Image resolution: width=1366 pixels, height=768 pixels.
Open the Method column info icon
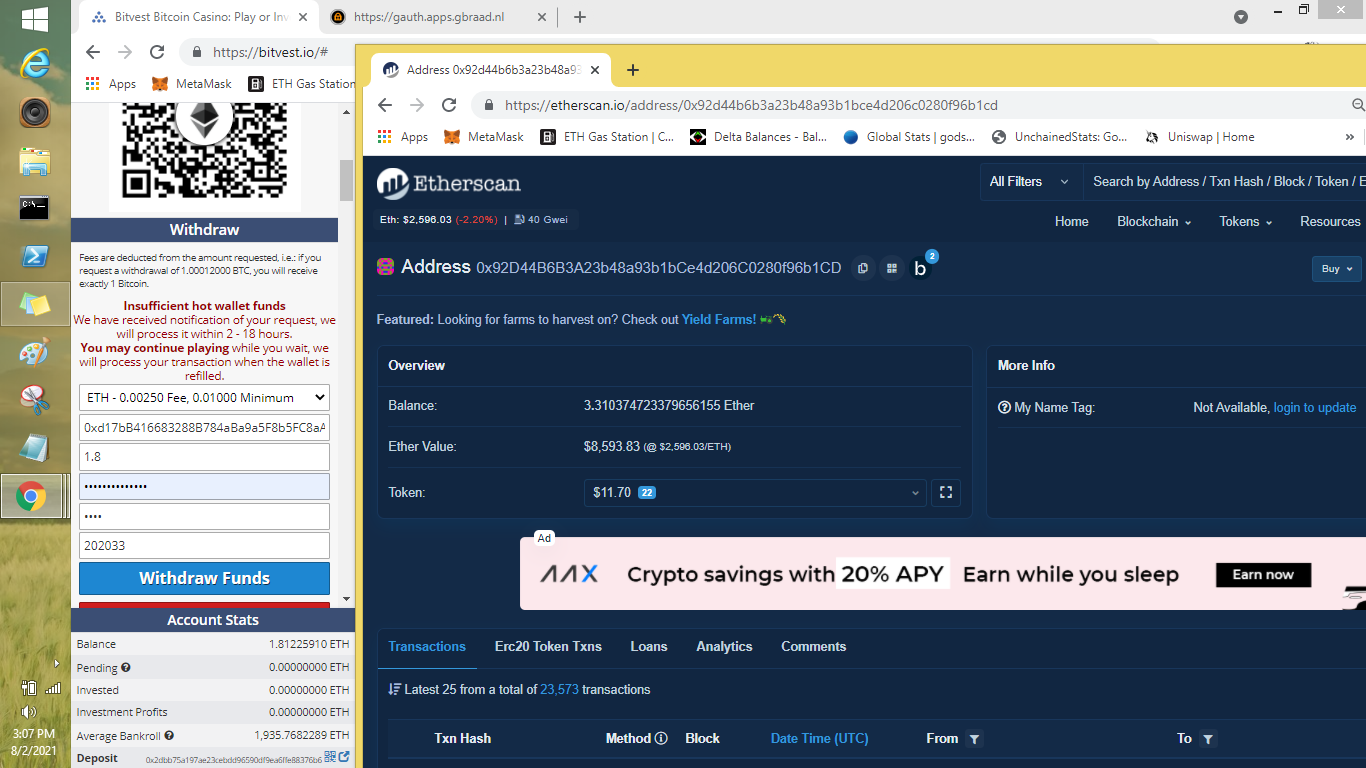coord(661,739)
